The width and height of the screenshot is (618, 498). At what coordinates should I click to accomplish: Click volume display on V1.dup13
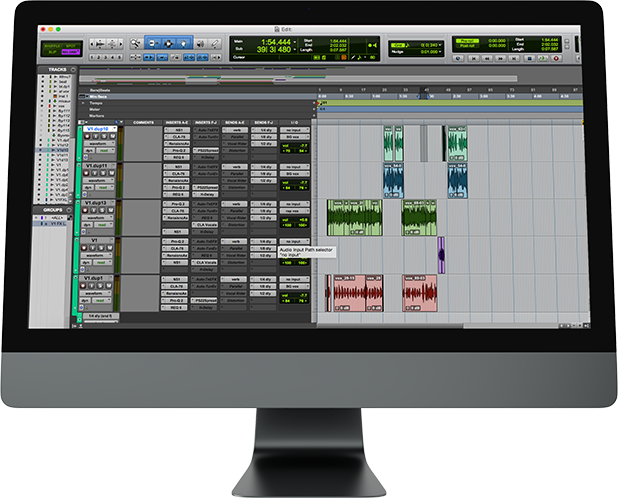(294, 219)
